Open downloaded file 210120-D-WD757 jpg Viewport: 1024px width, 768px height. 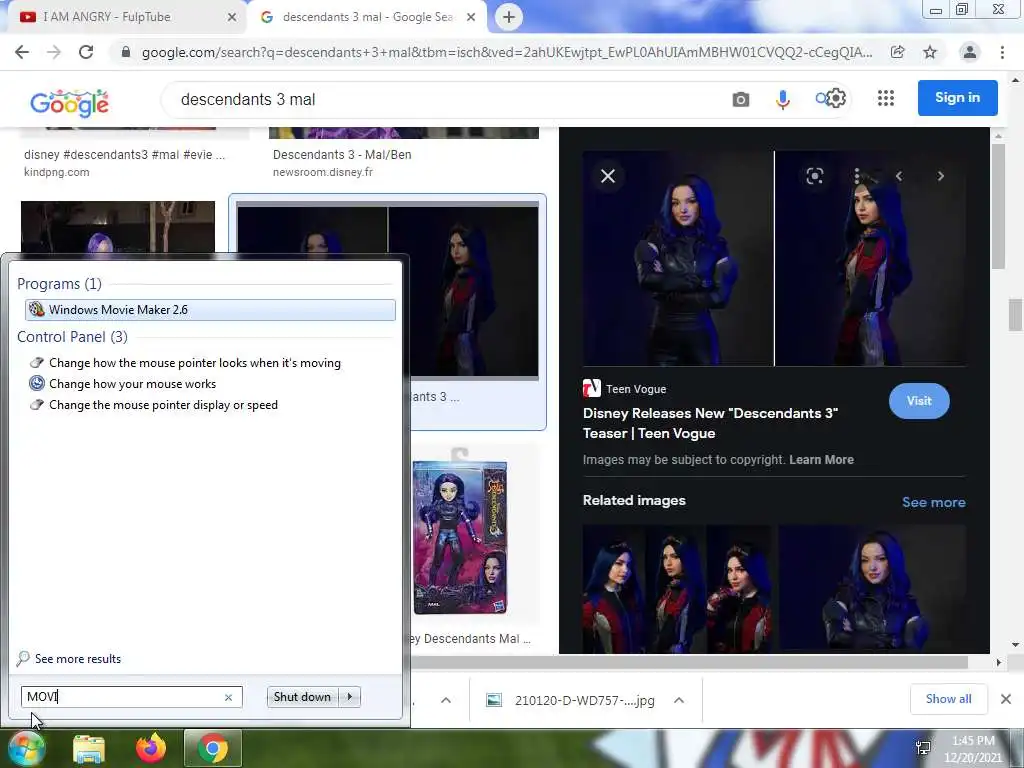584,700
